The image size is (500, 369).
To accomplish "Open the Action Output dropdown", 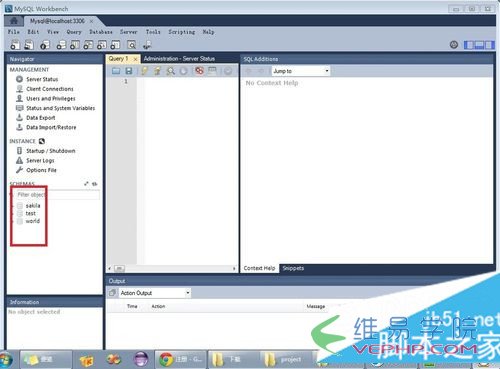I will point(155,293).
